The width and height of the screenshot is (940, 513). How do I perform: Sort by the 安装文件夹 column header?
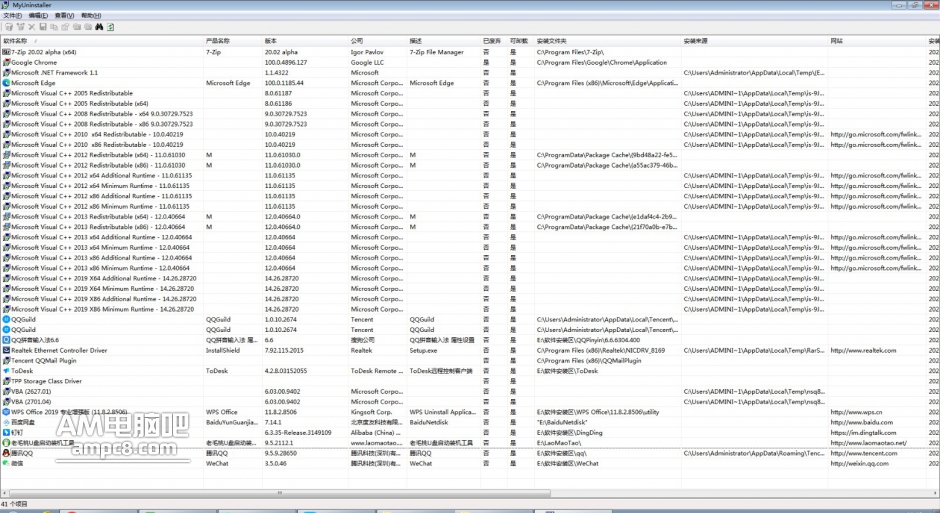pyautogui.click(x=607, y=41)
